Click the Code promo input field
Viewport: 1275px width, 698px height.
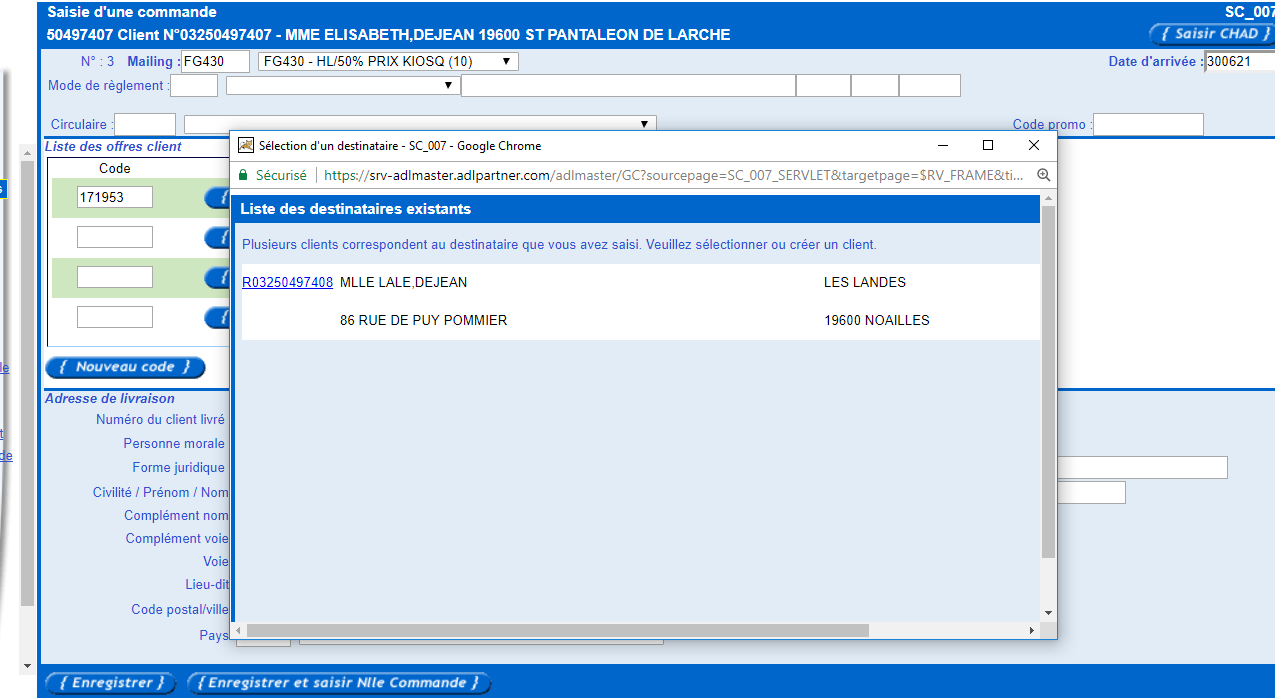coord(1149,125)
